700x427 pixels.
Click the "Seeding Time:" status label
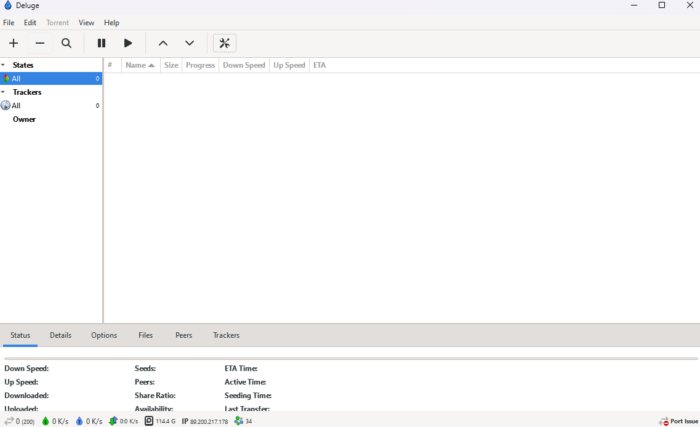pyautogui.click(x=248, y=396)
